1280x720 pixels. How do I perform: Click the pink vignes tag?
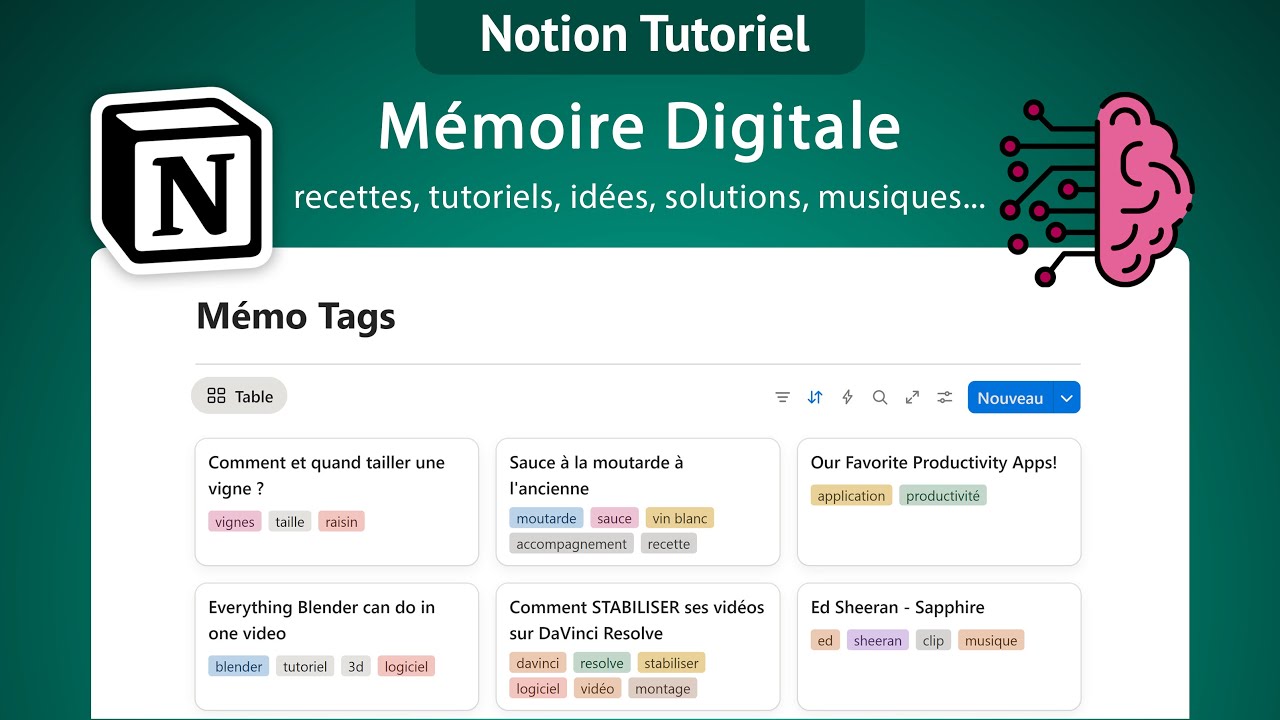[235, 521]
